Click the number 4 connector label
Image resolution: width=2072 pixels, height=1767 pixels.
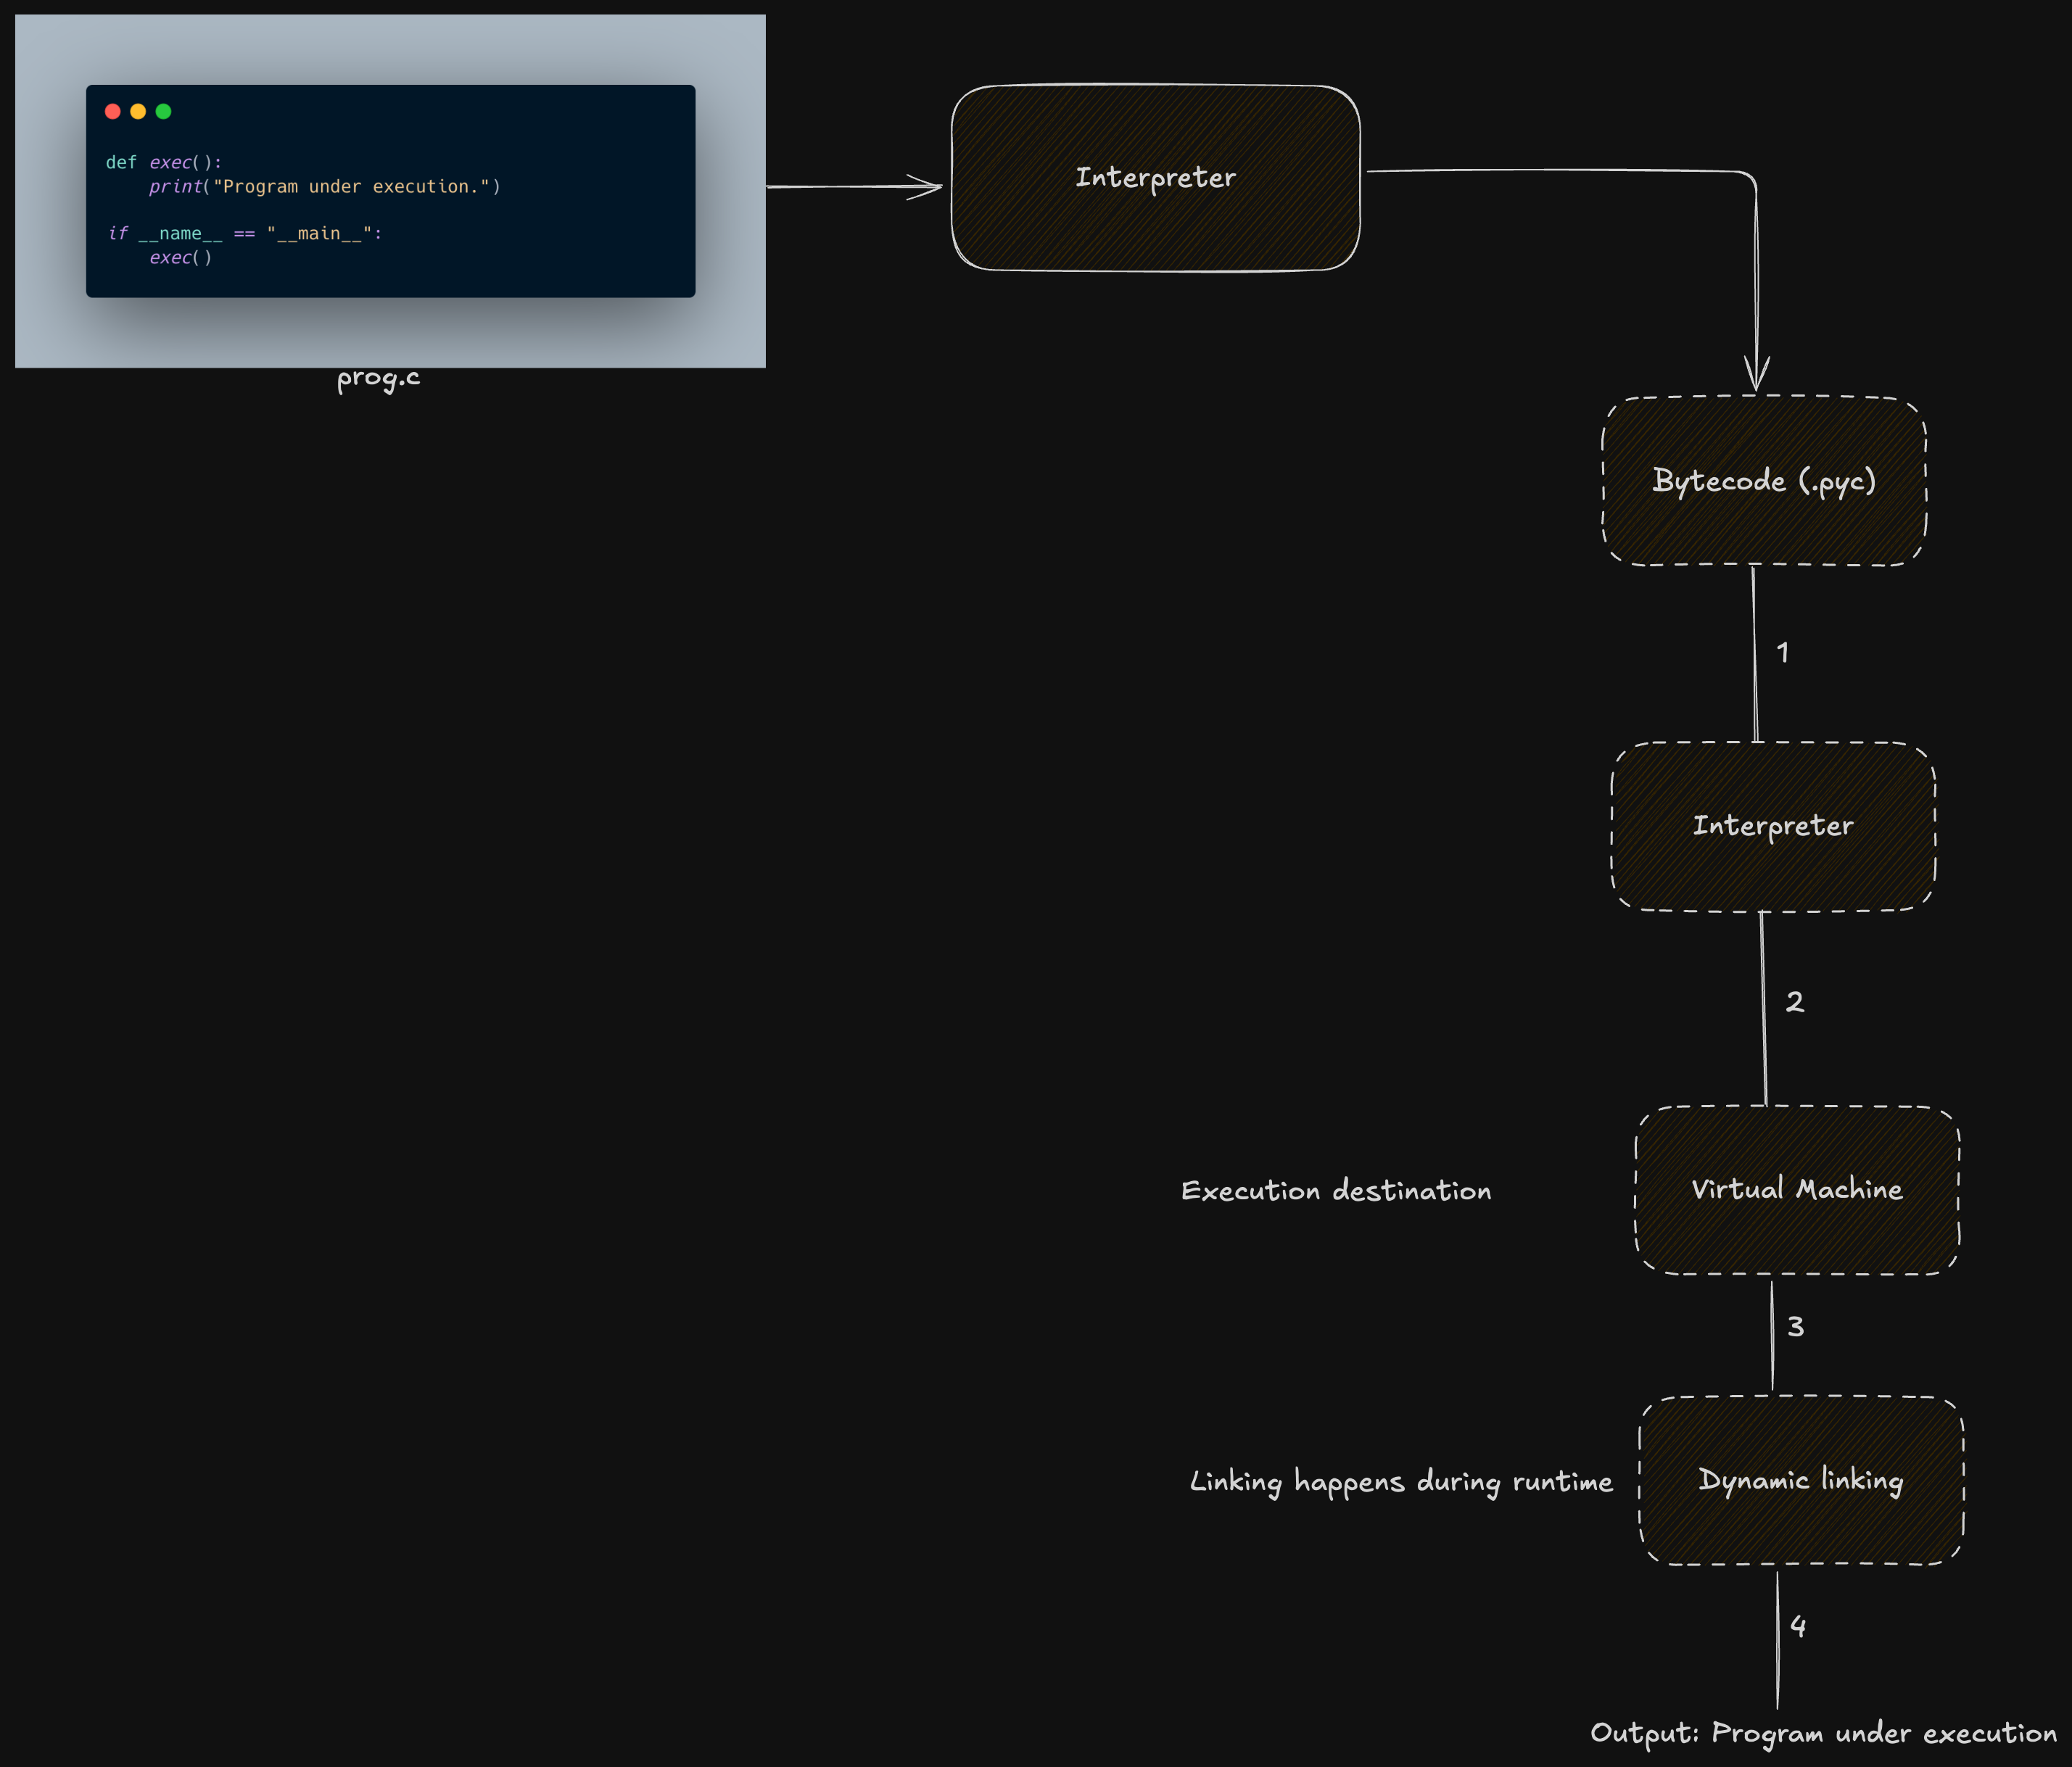tap(1798, 1626)
